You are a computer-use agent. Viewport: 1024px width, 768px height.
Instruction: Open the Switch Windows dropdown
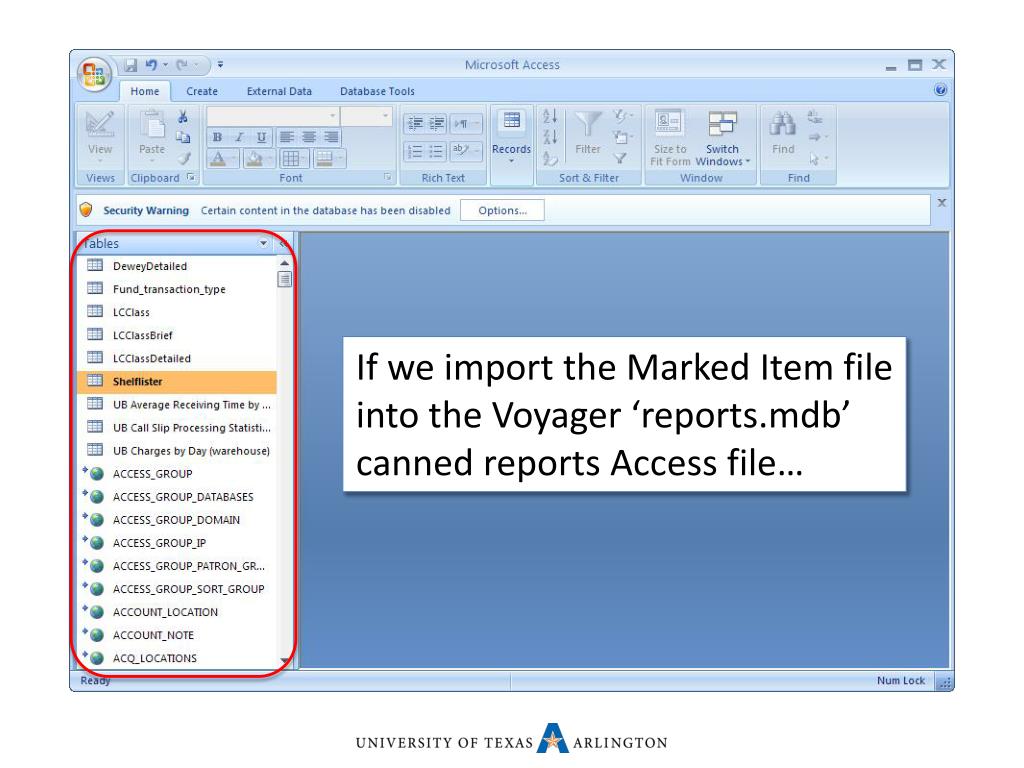(722, 137)
